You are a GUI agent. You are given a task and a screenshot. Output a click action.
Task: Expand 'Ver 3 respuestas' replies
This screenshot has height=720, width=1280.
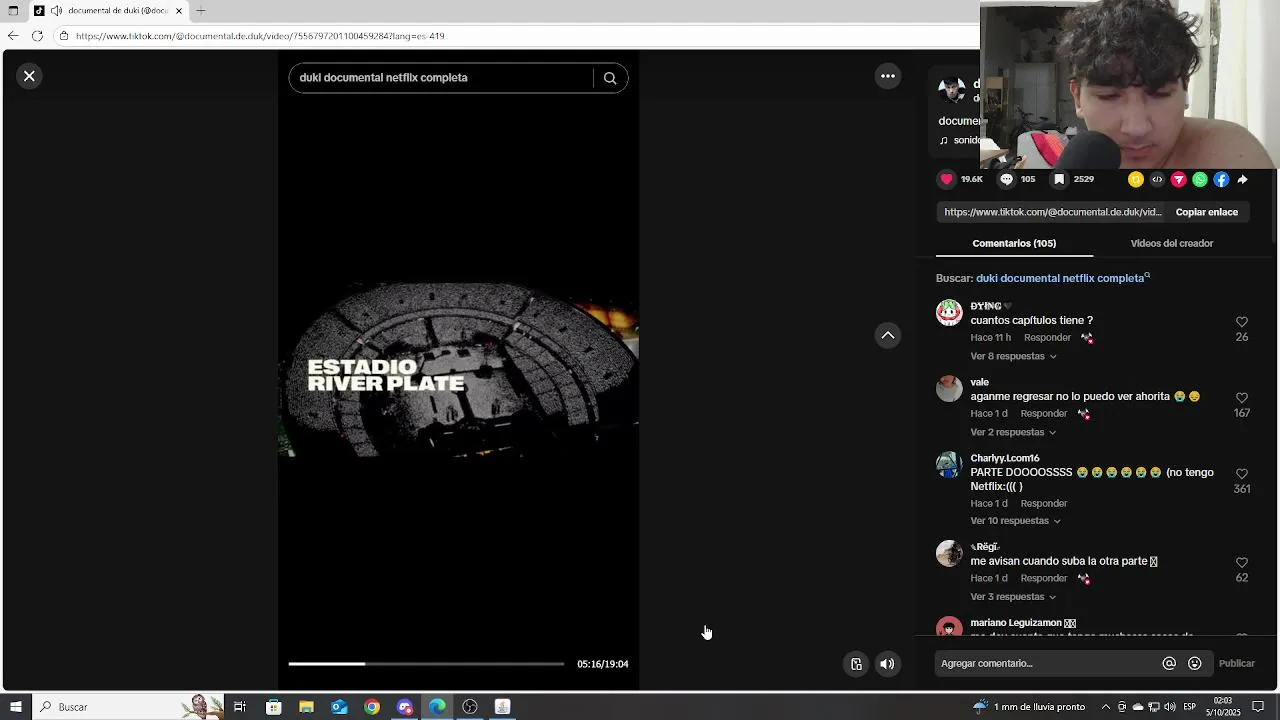click(1013, 597)
